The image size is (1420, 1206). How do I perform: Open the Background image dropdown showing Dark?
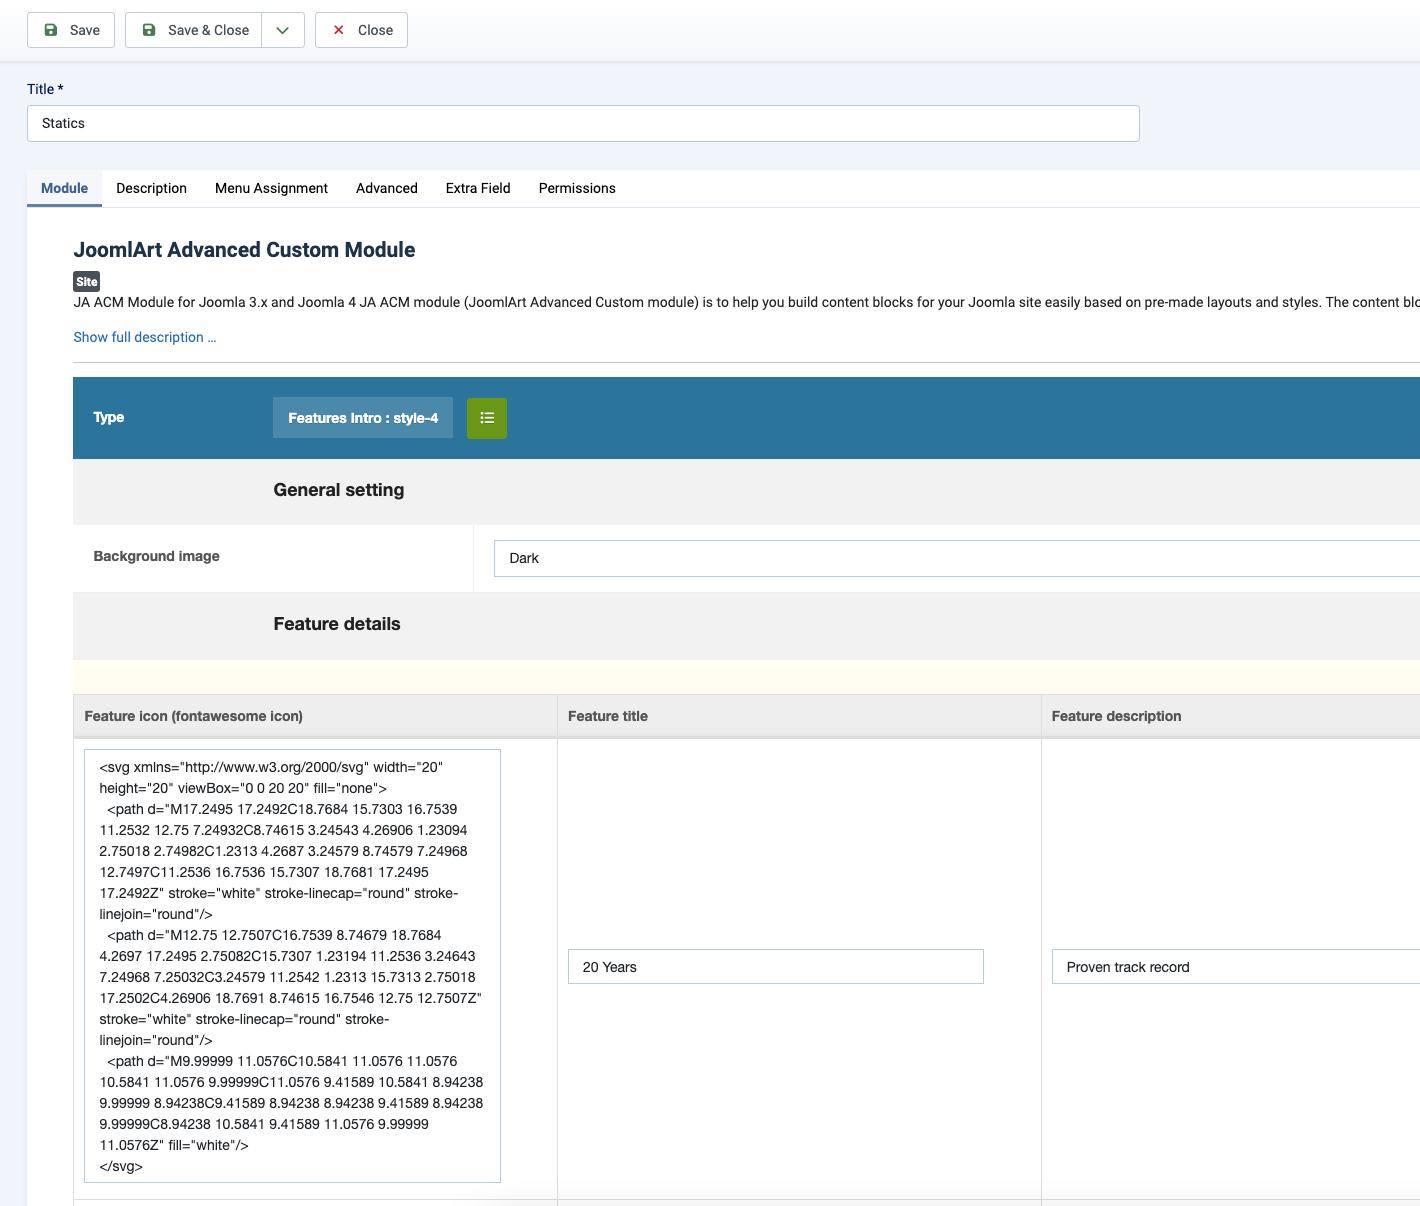click(956, 559)
